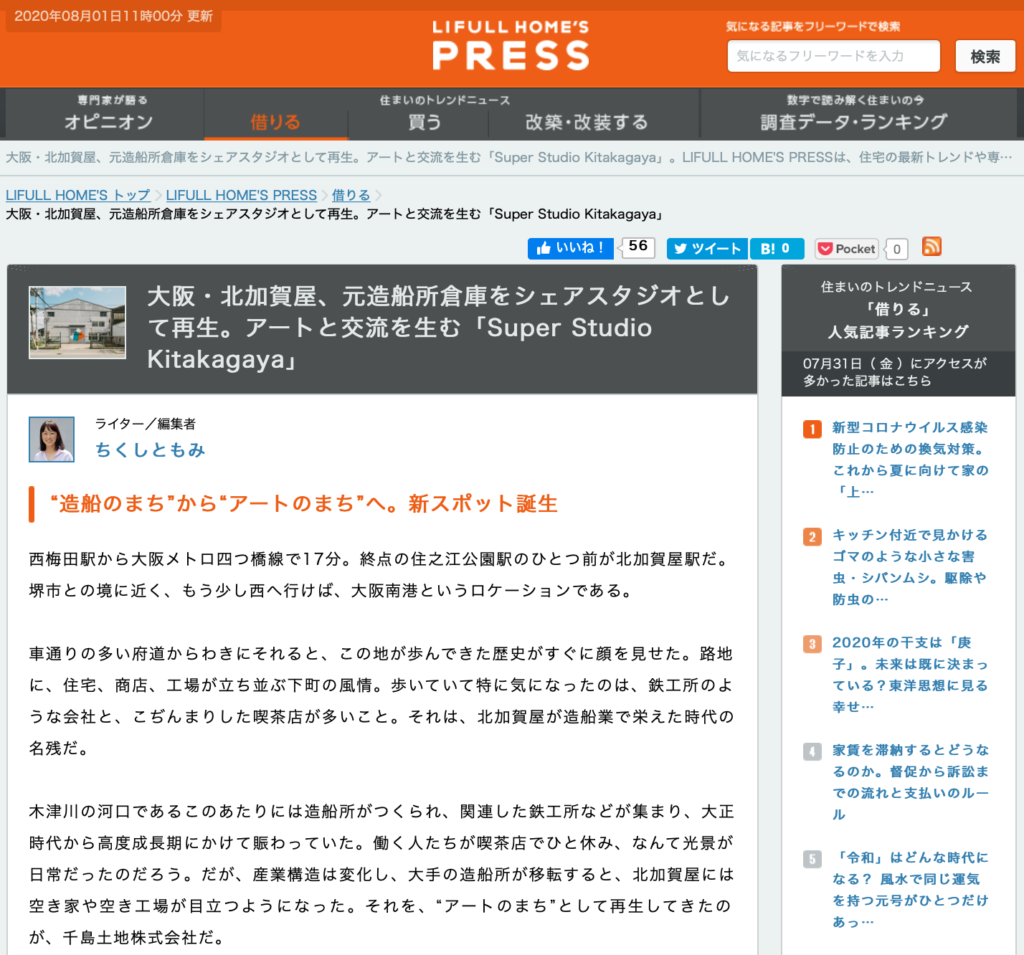Open ranking article 3 about 2020年の干支
The width and height of the screenshot is (1024, 955).
(x=909, y=674)
